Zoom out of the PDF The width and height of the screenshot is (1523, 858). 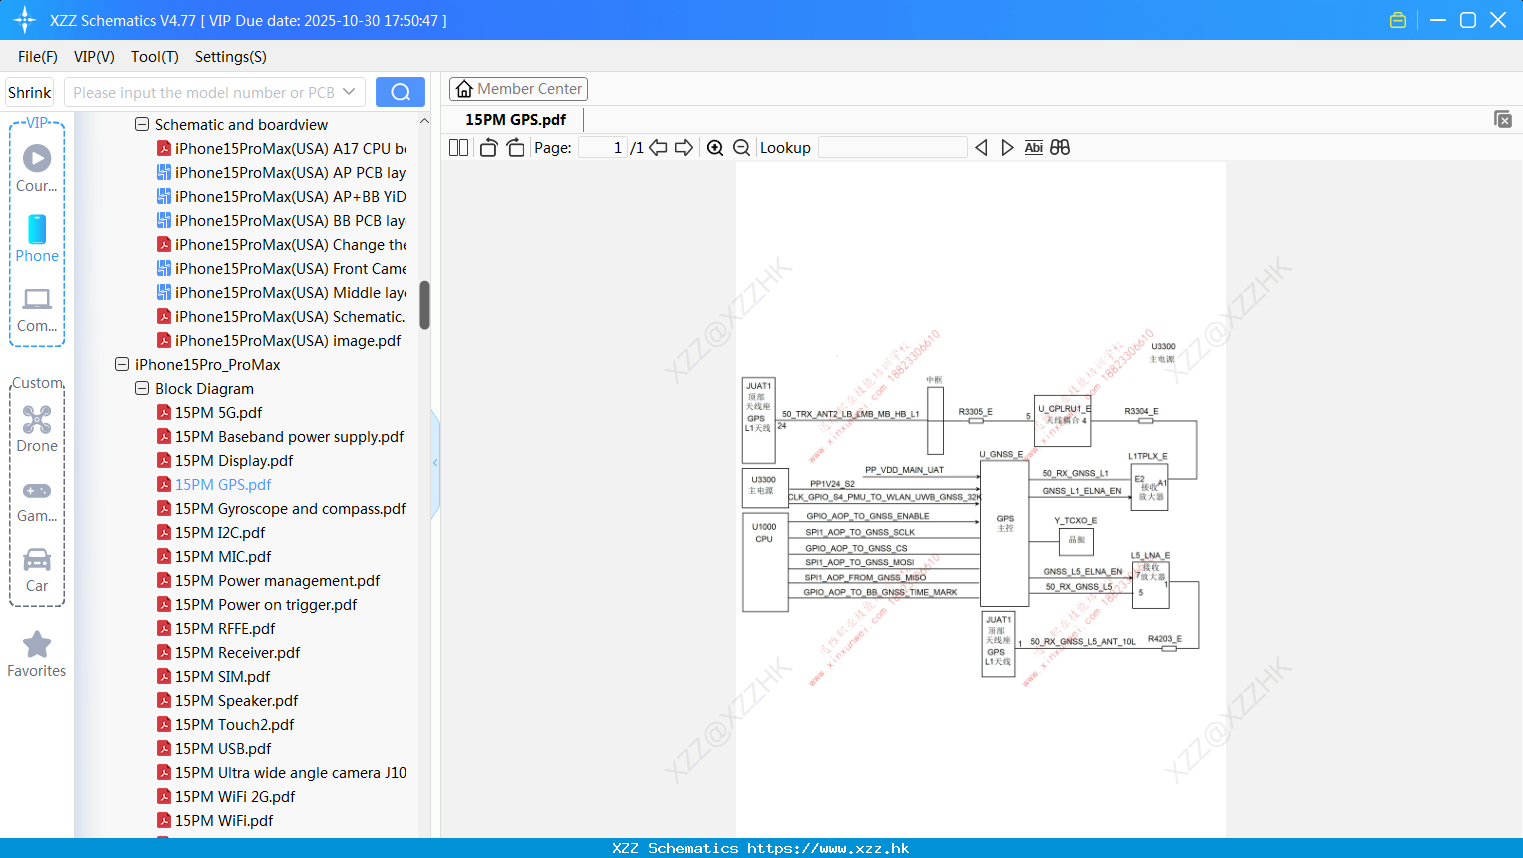742,147
